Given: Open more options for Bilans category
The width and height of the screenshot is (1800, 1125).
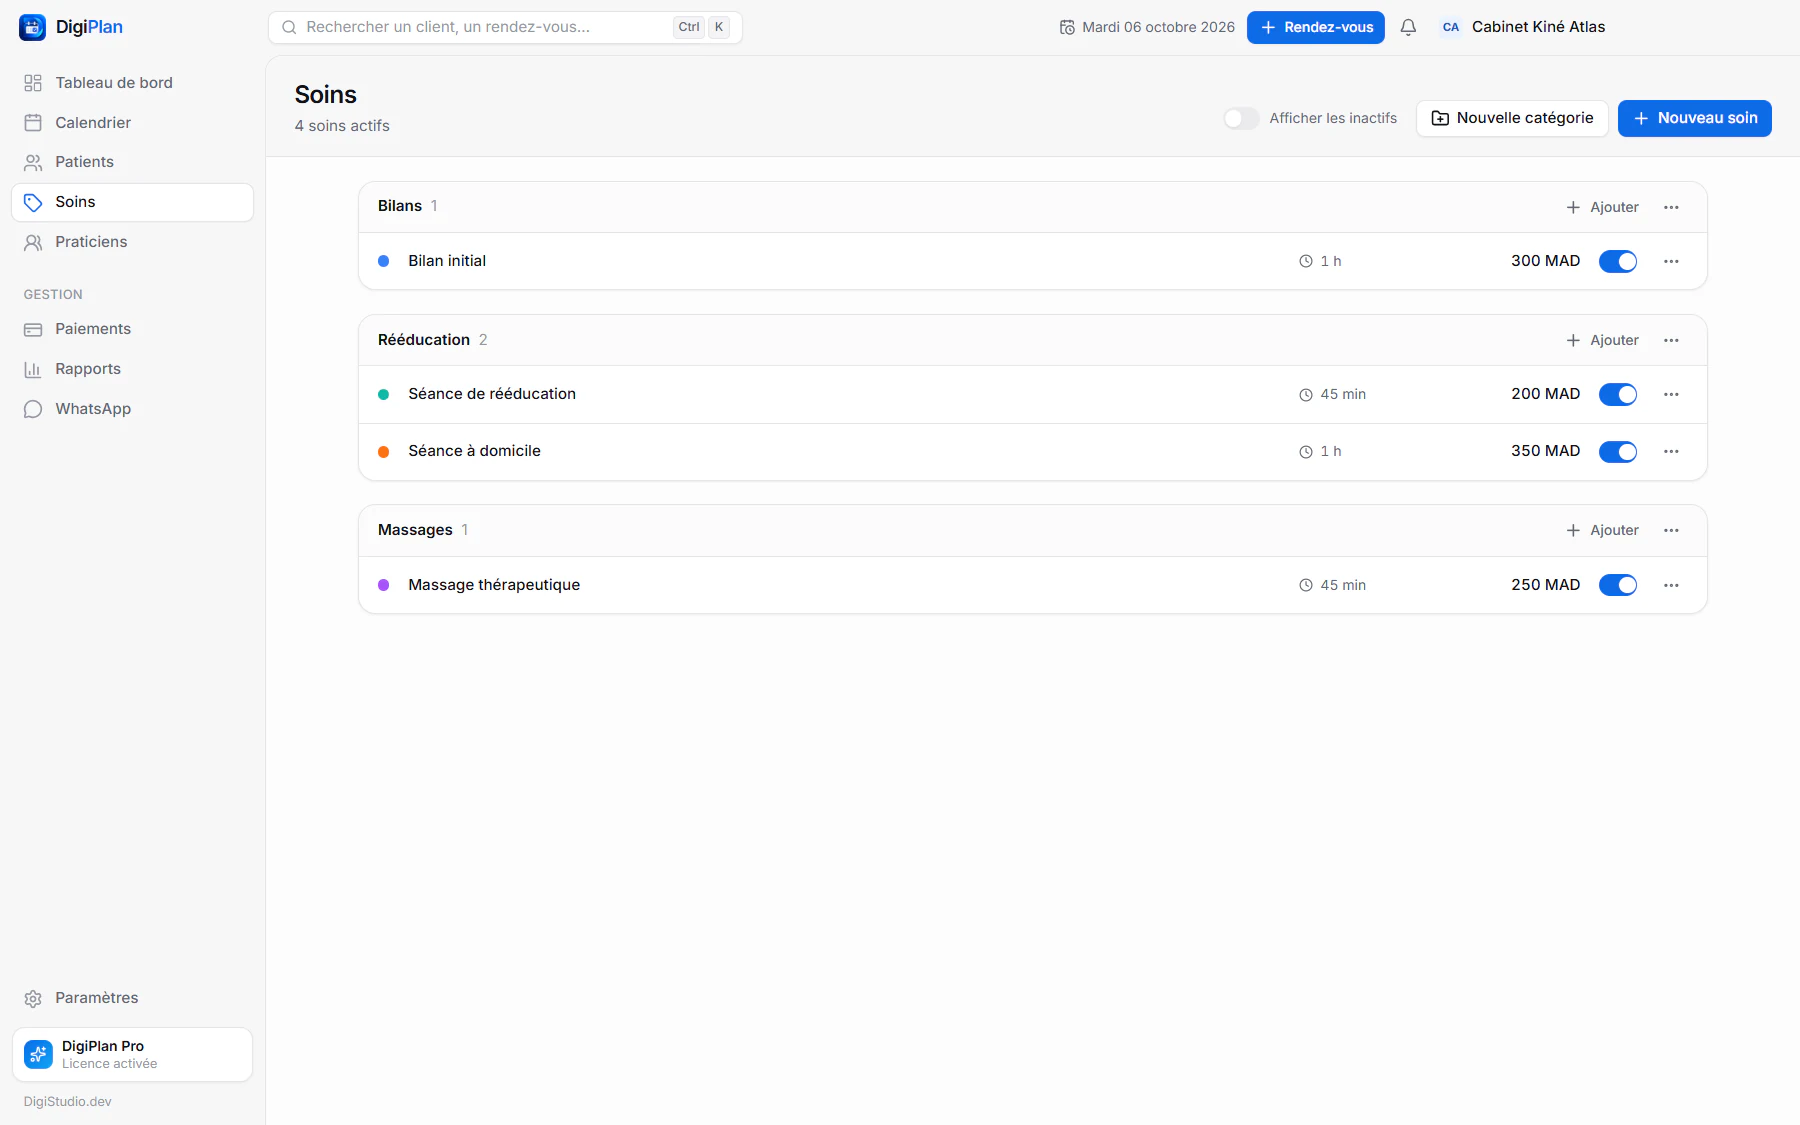Looking at the screenshot, I should point(1671,207).
